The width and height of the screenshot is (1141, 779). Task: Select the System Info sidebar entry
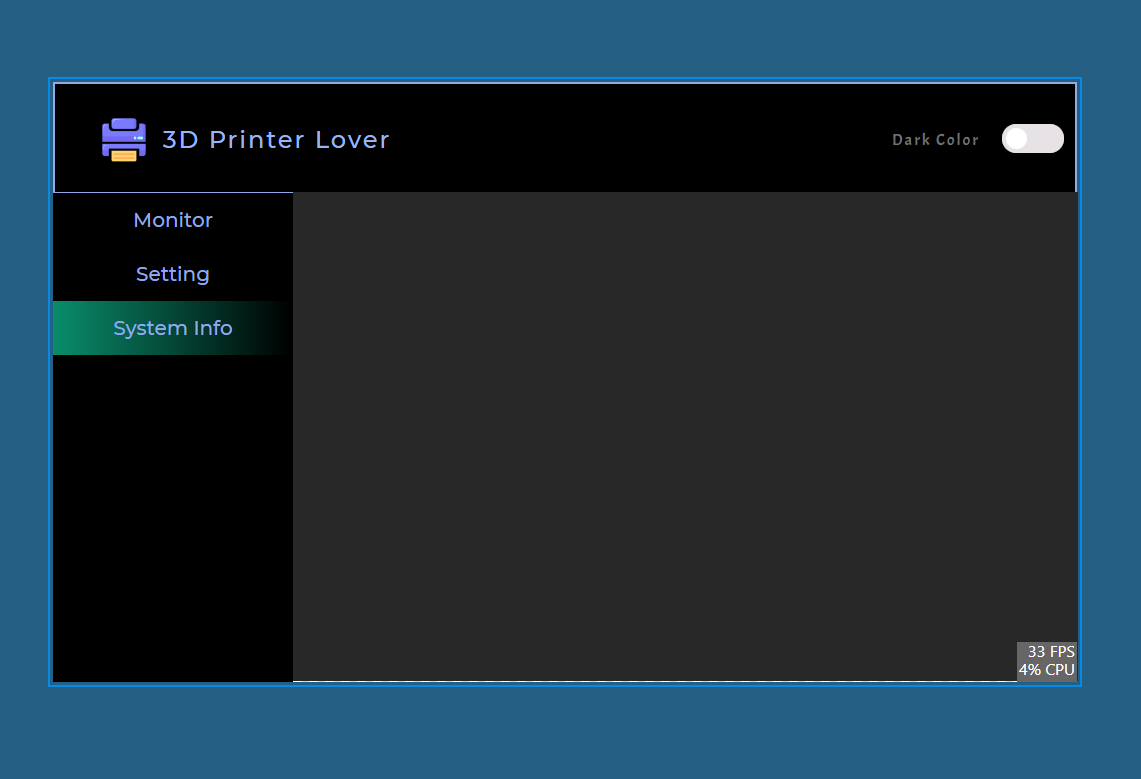click(x=173, y=328)
